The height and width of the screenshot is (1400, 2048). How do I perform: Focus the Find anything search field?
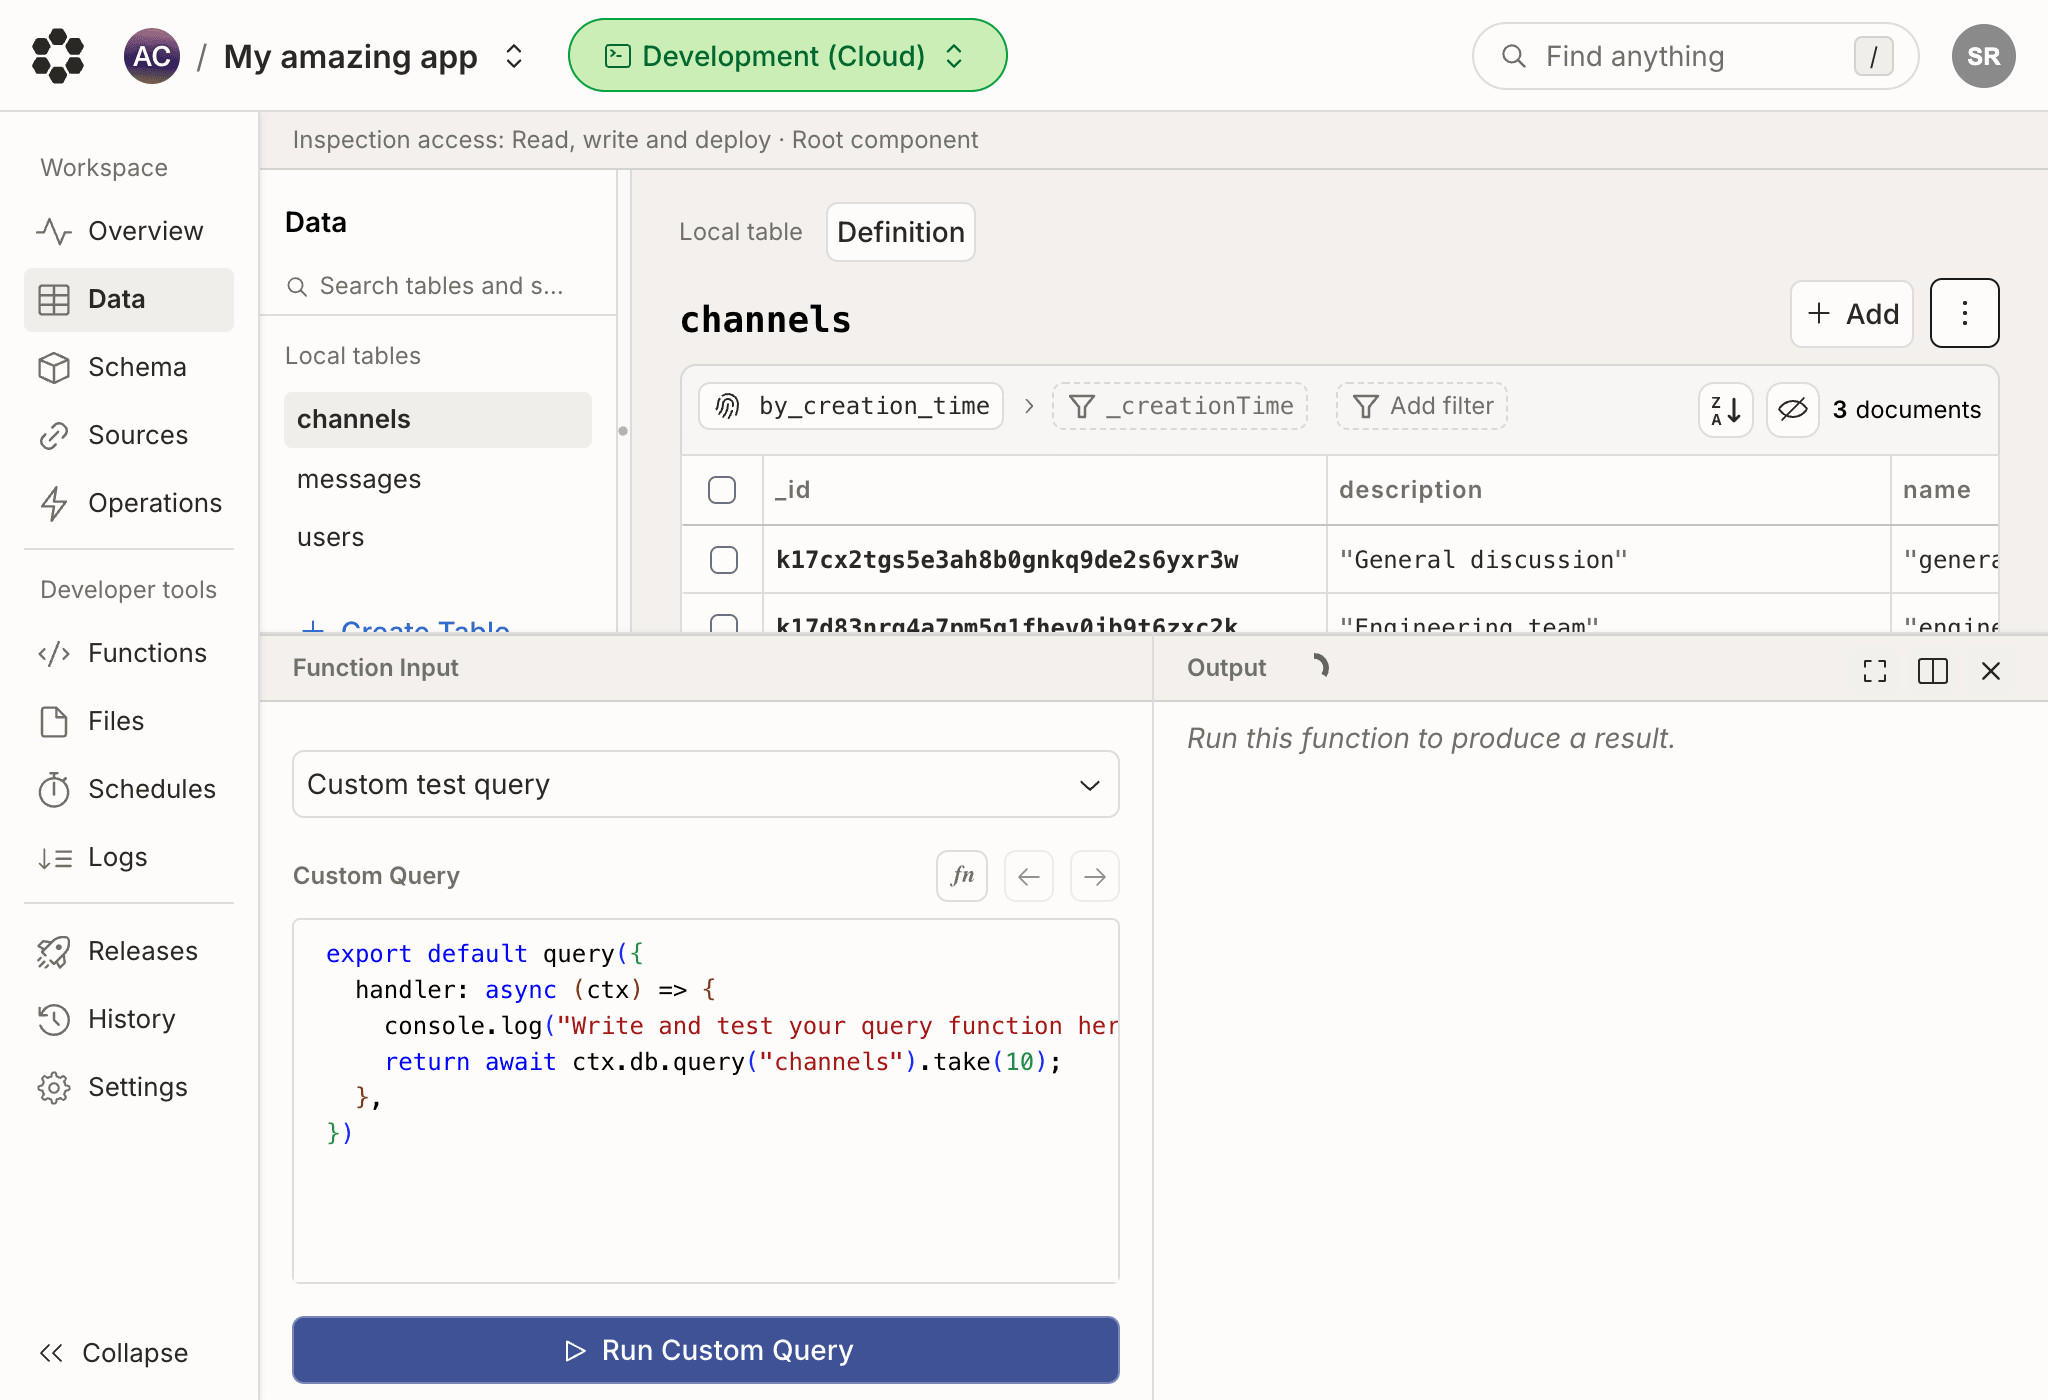(1695, 56)
